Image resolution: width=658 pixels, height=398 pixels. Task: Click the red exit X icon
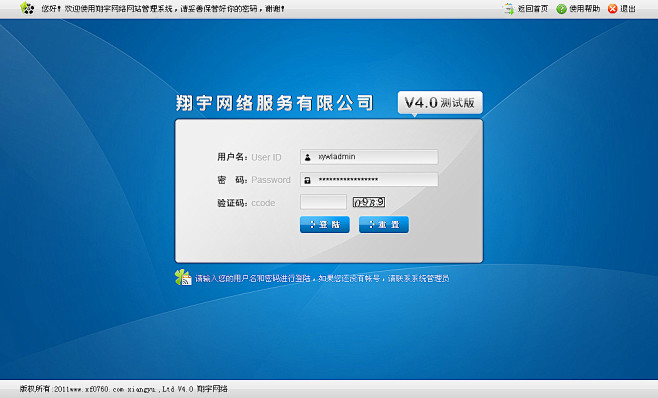(612, 9)
